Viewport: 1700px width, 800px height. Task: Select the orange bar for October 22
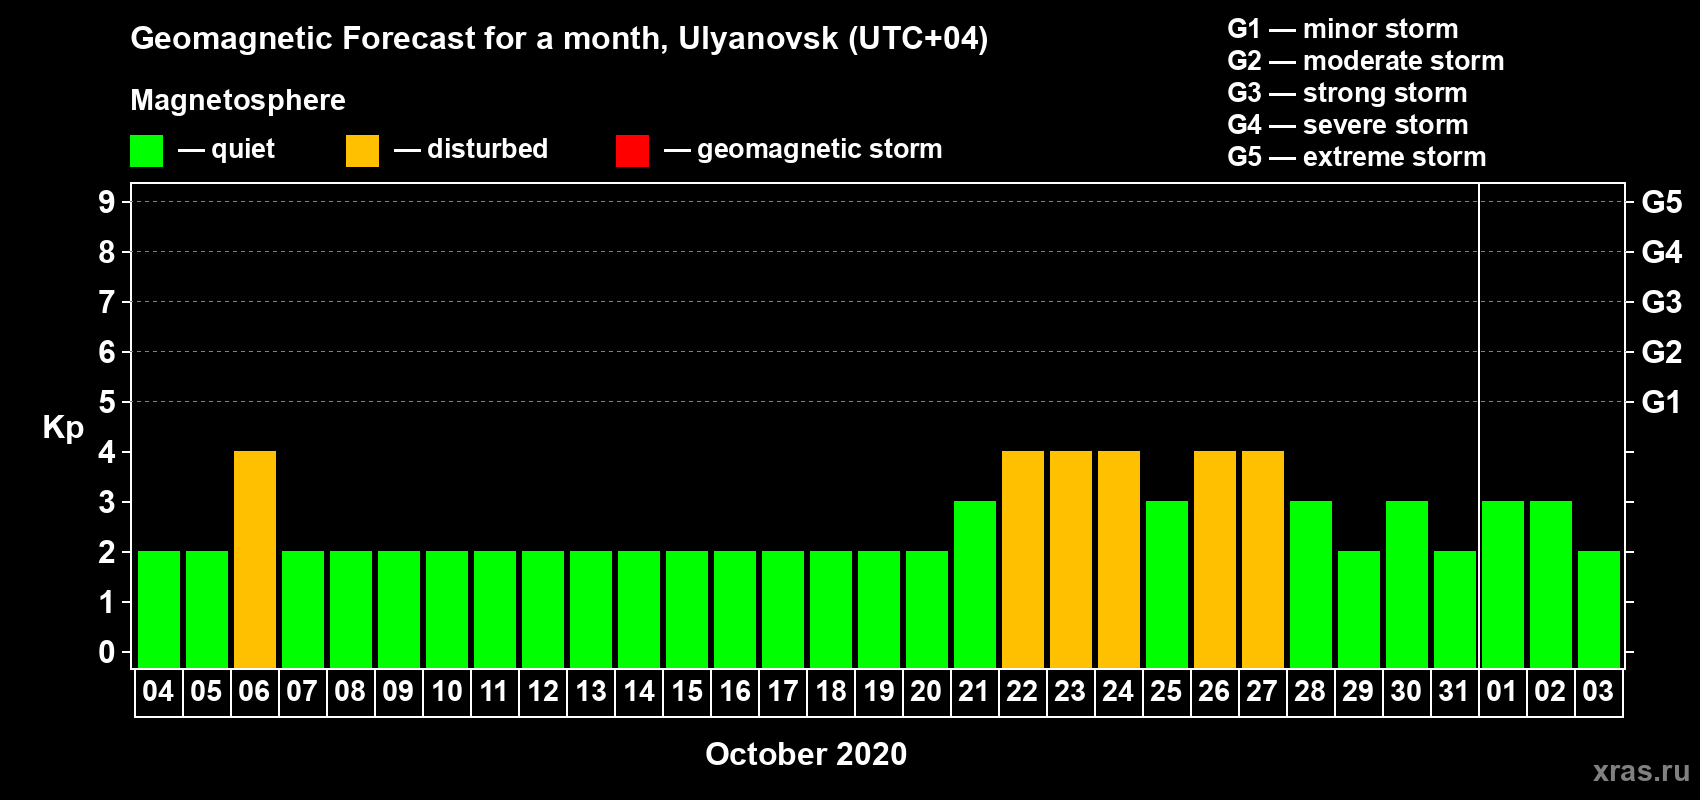(1023, 559)
